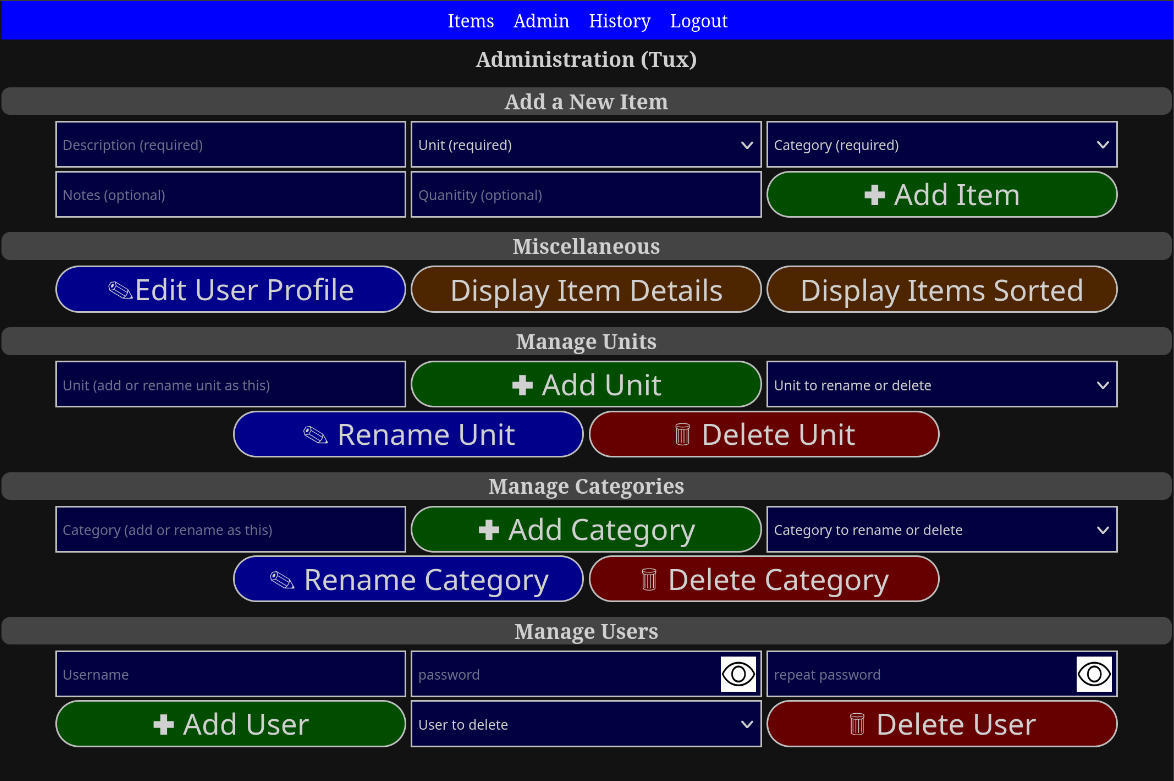This screenshot has width=1174, height=781.
Task: Show password with the password field's eye icon
Action: 738,674
